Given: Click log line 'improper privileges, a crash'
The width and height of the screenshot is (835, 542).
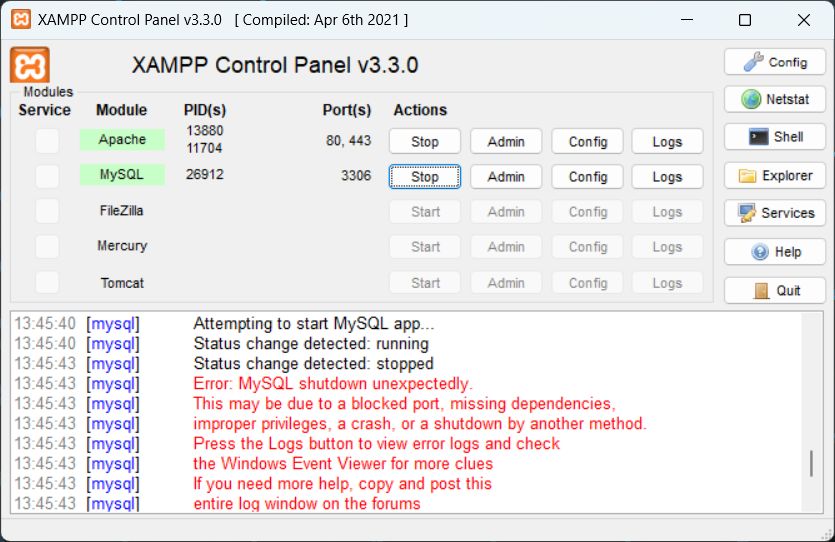Looking at the screenshot, I should point(420,424).
